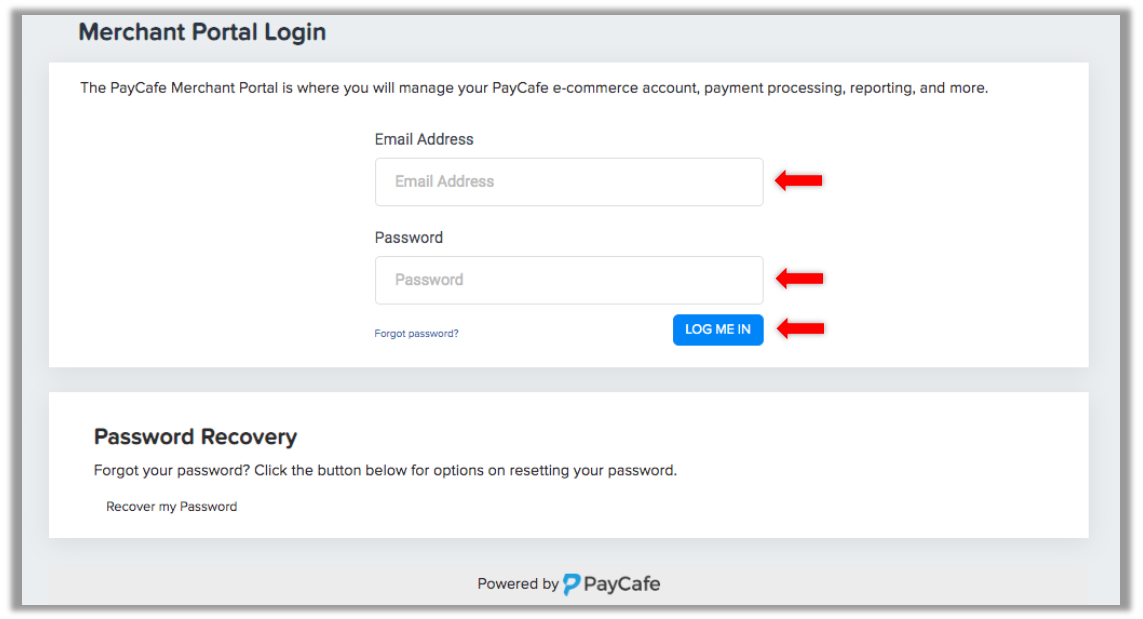Focus the Password input field
Image resolution: width=1143 pixels, height=619 pixels.
[569, 280]
